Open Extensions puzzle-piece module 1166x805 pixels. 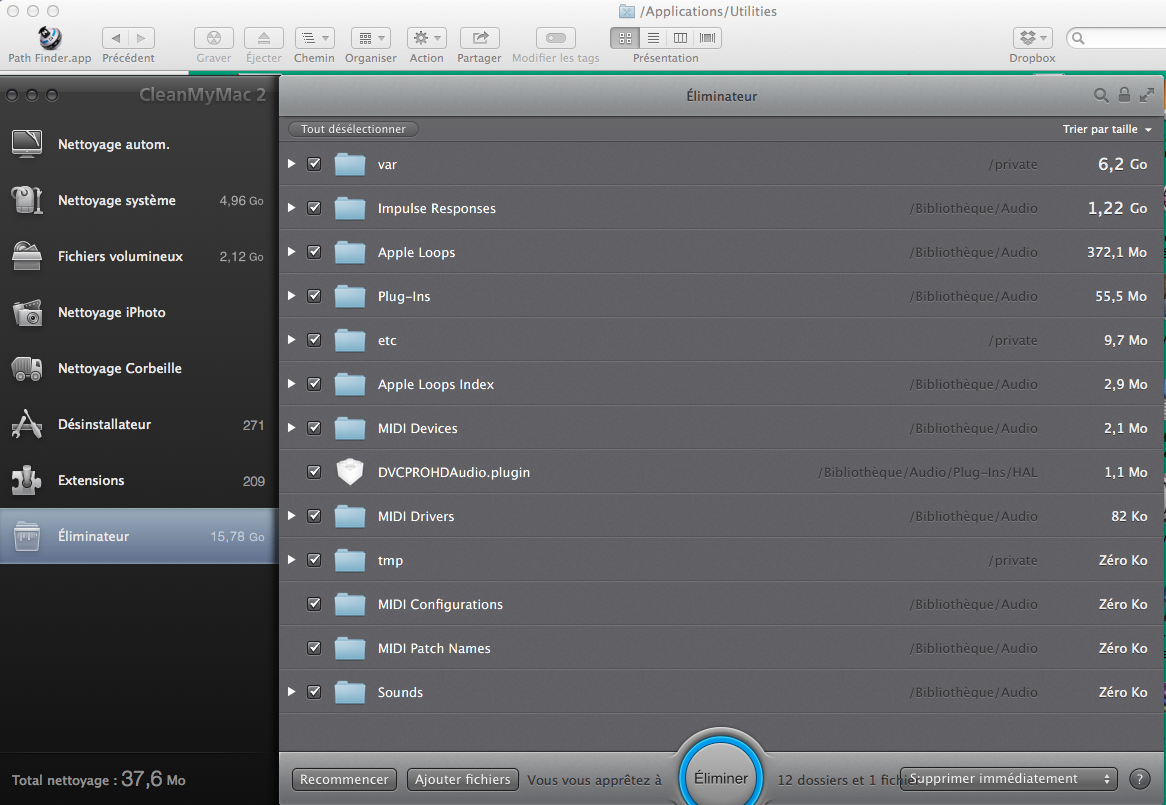[91, 481]
